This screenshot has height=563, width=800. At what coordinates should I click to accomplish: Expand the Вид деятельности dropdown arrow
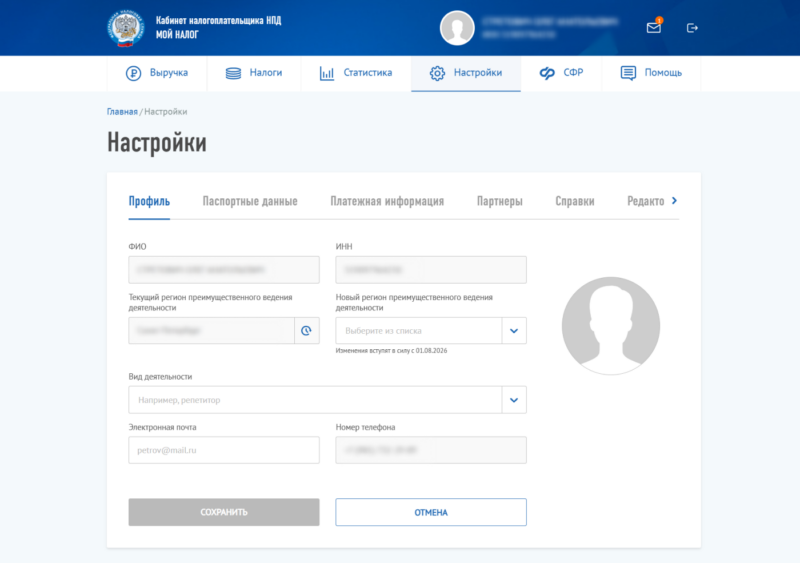coord(514,400)
